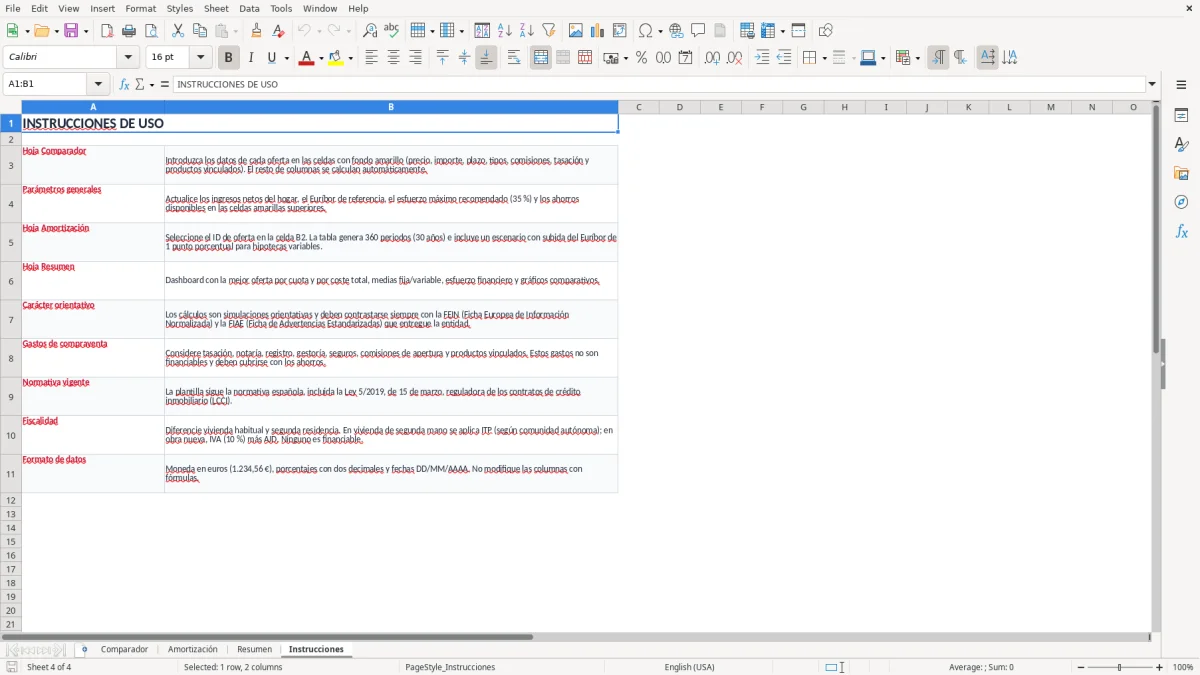Adjust the zoom slider

(1119, 667)
